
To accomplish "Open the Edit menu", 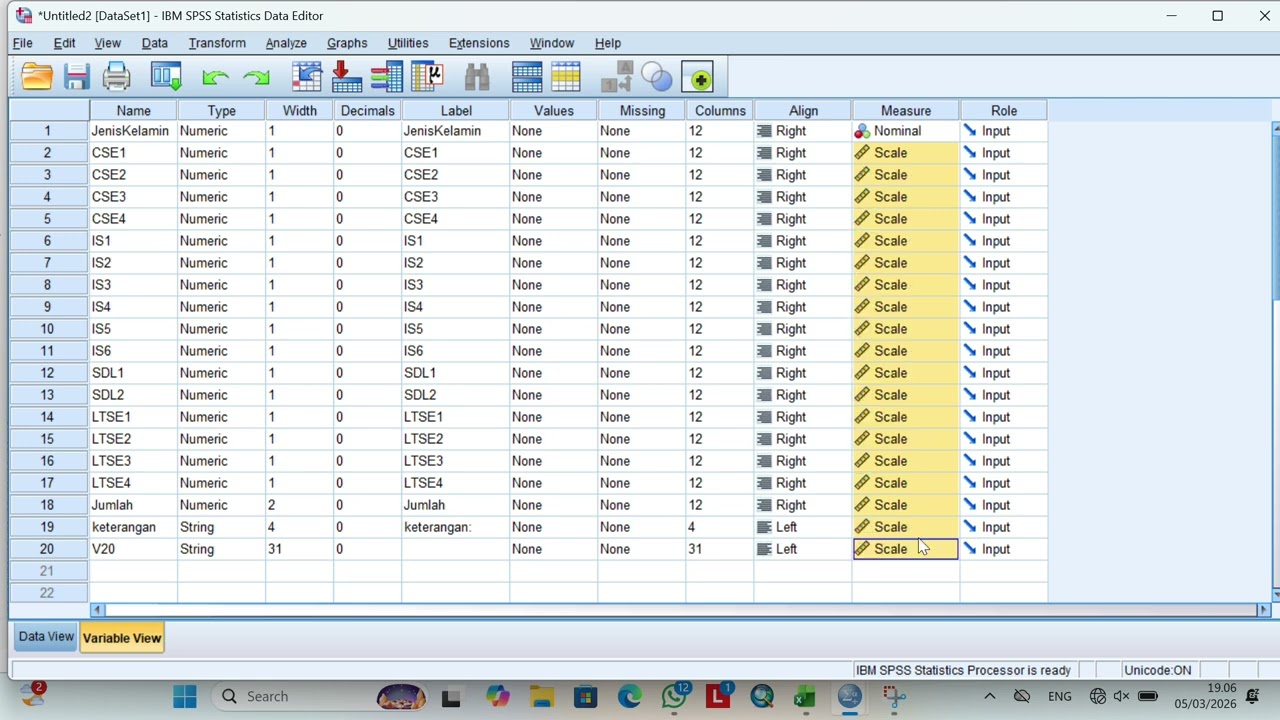I will click(x=64, y=43).
